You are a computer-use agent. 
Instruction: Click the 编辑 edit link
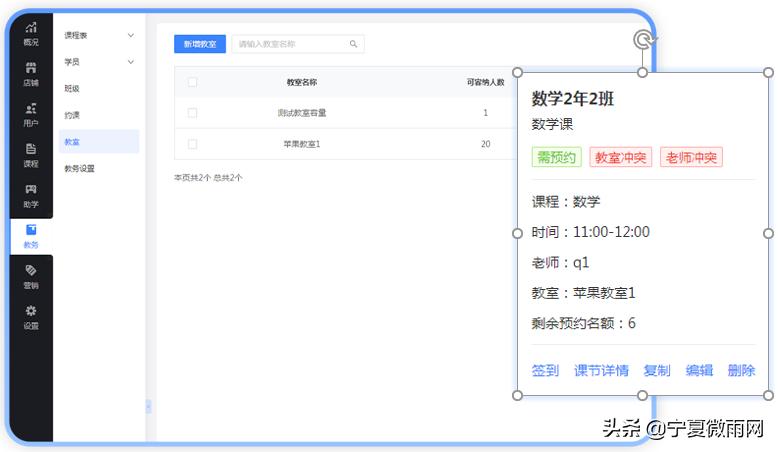(699, 371)
